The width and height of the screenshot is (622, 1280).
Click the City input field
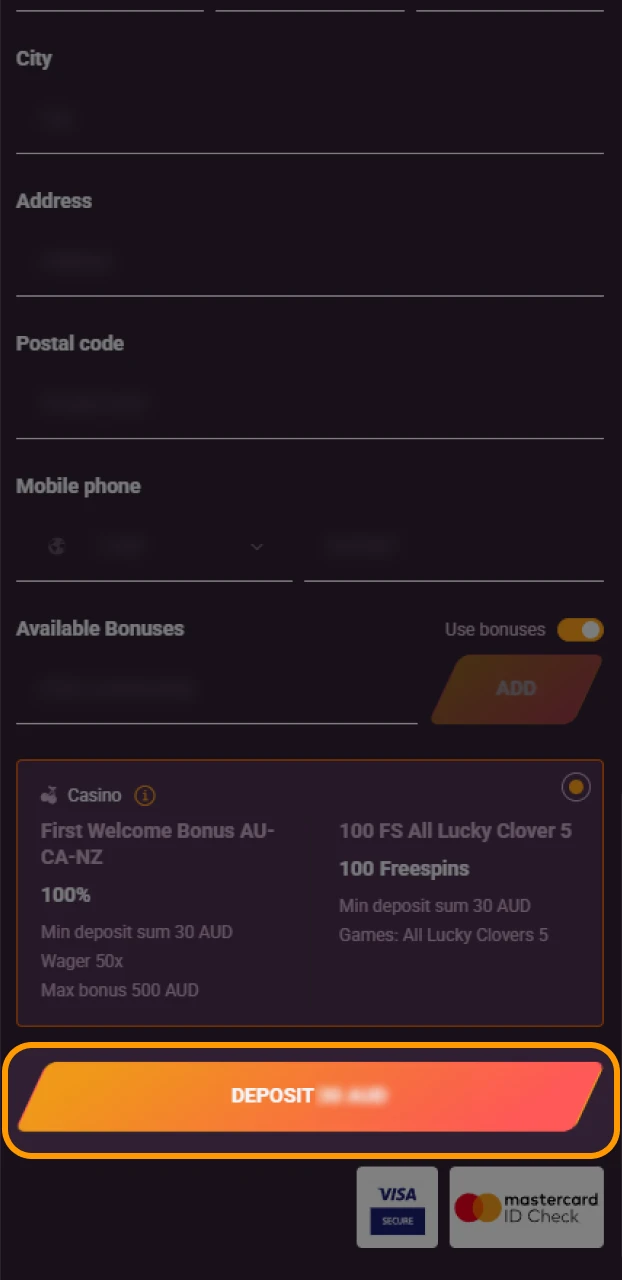coord(200,118)
